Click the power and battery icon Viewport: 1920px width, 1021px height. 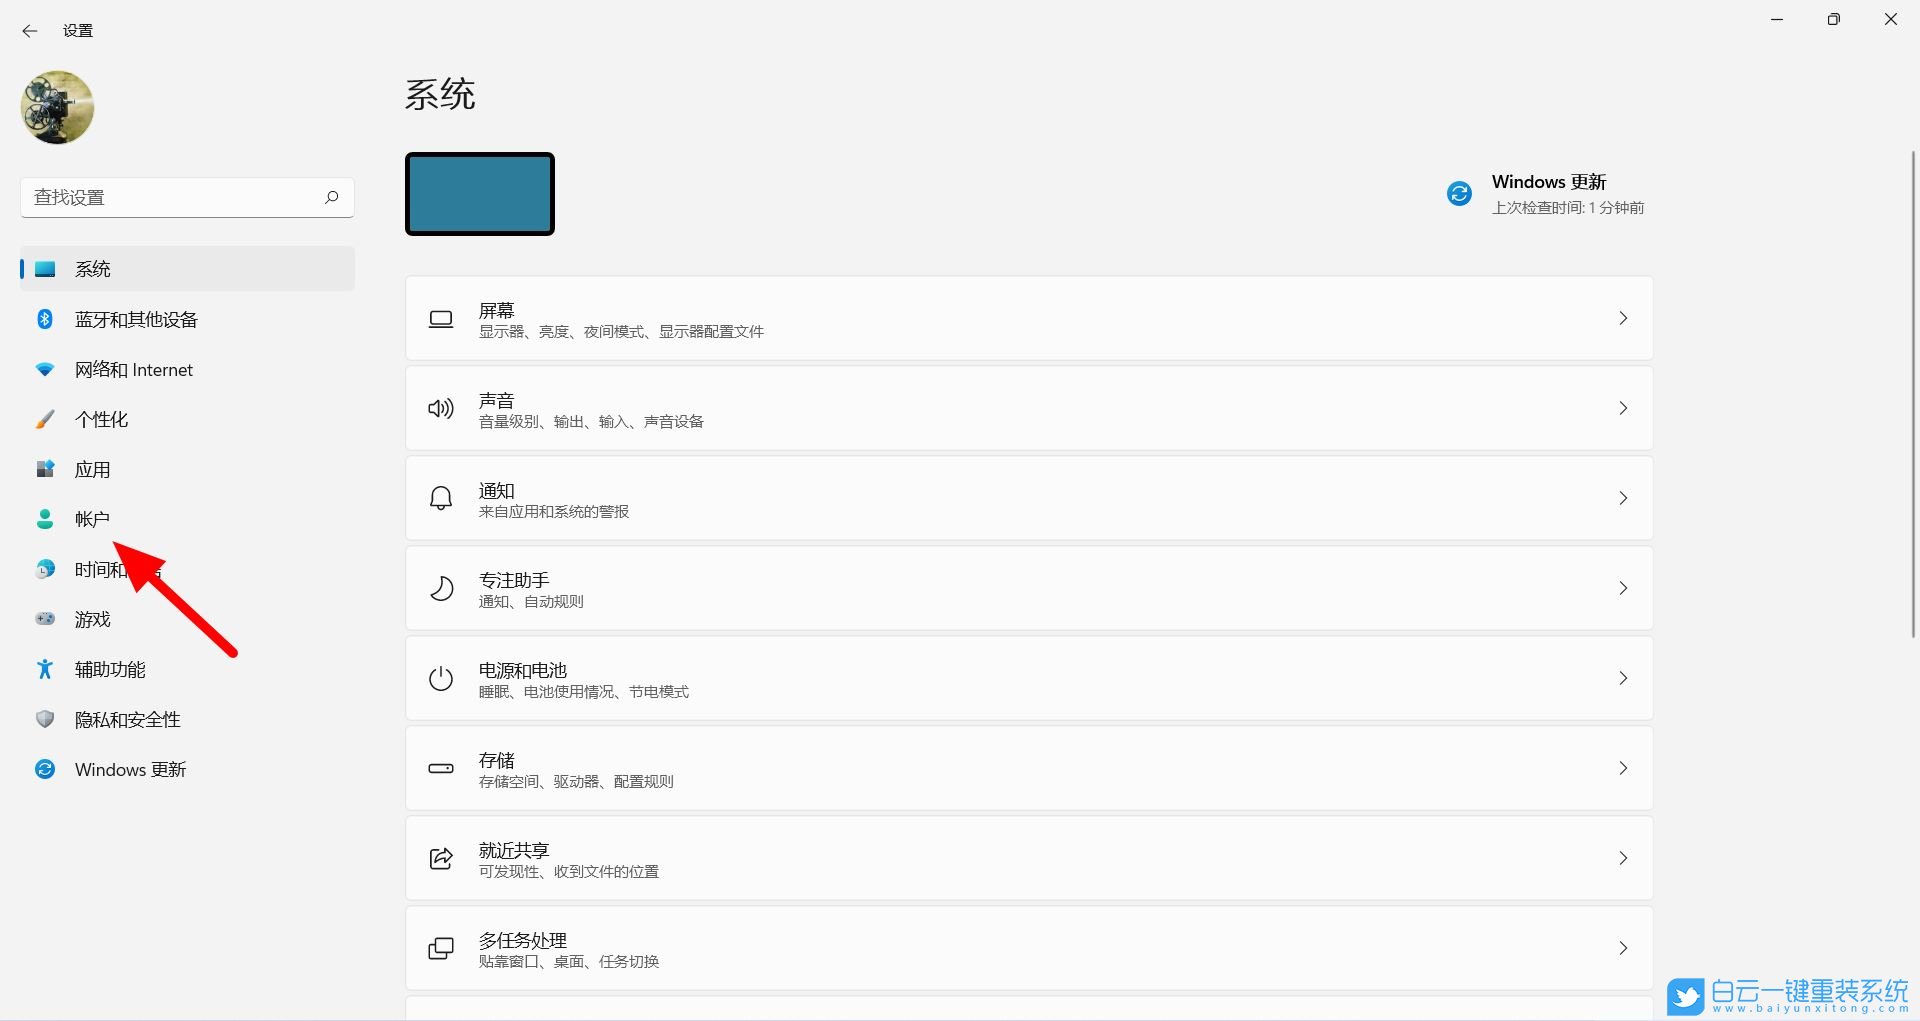coord(441,678)
